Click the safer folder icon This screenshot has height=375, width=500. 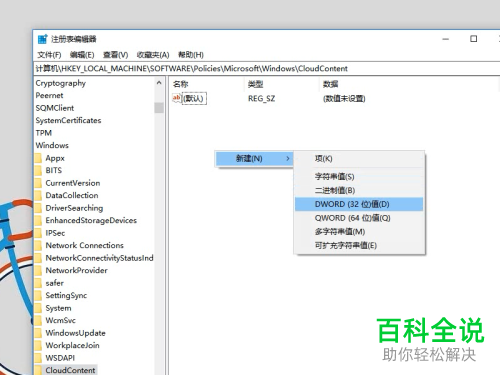click(39, 283)
